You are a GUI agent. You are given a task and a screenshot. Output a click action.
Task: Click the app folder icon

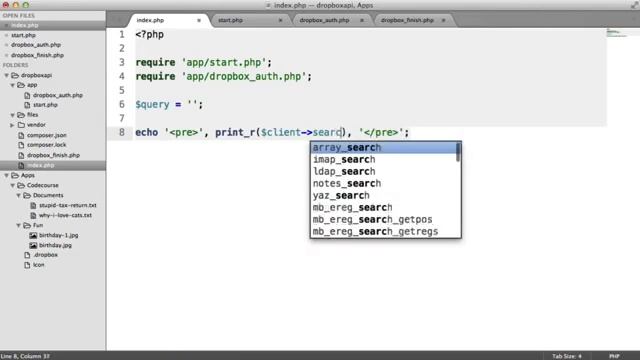click(21, 85)
